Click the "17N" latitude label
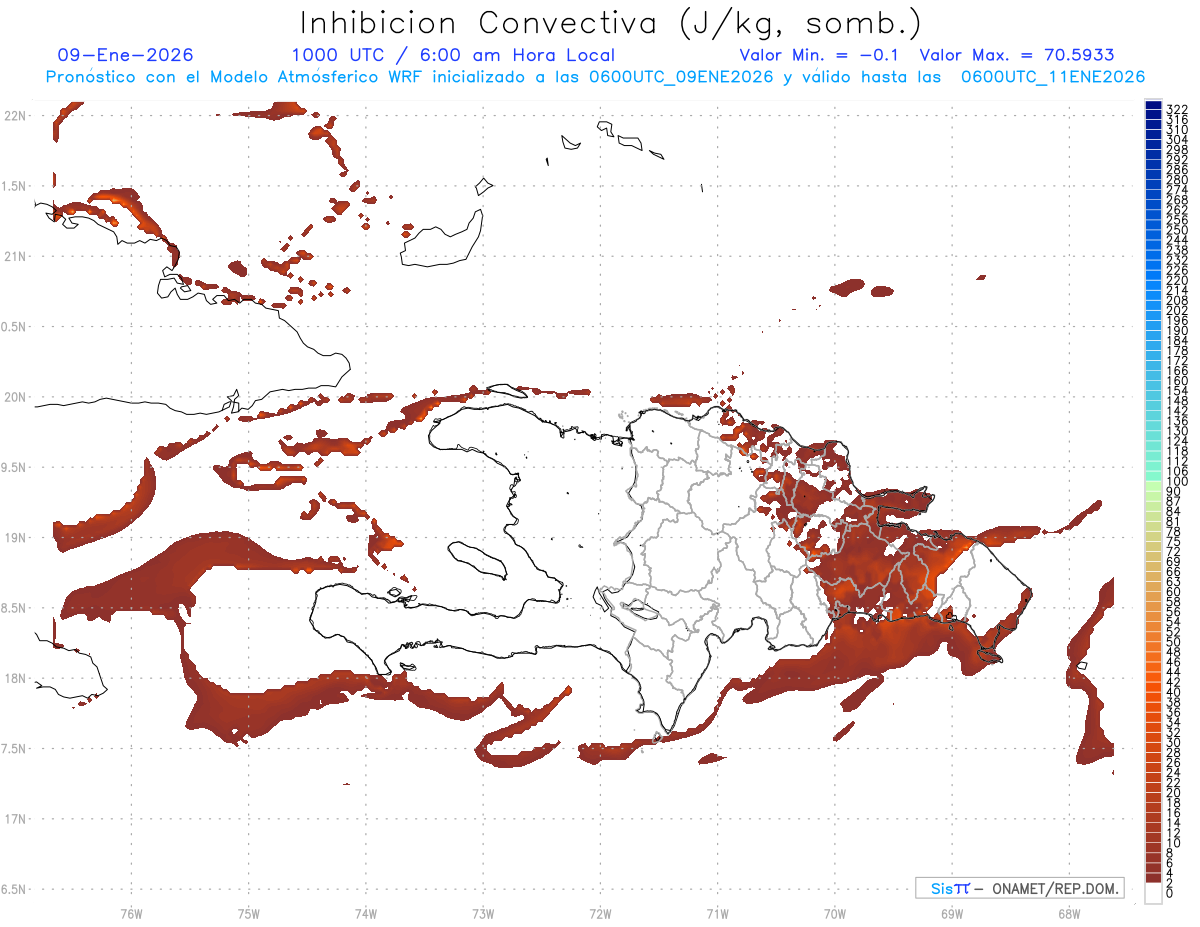 pos(16,819)
